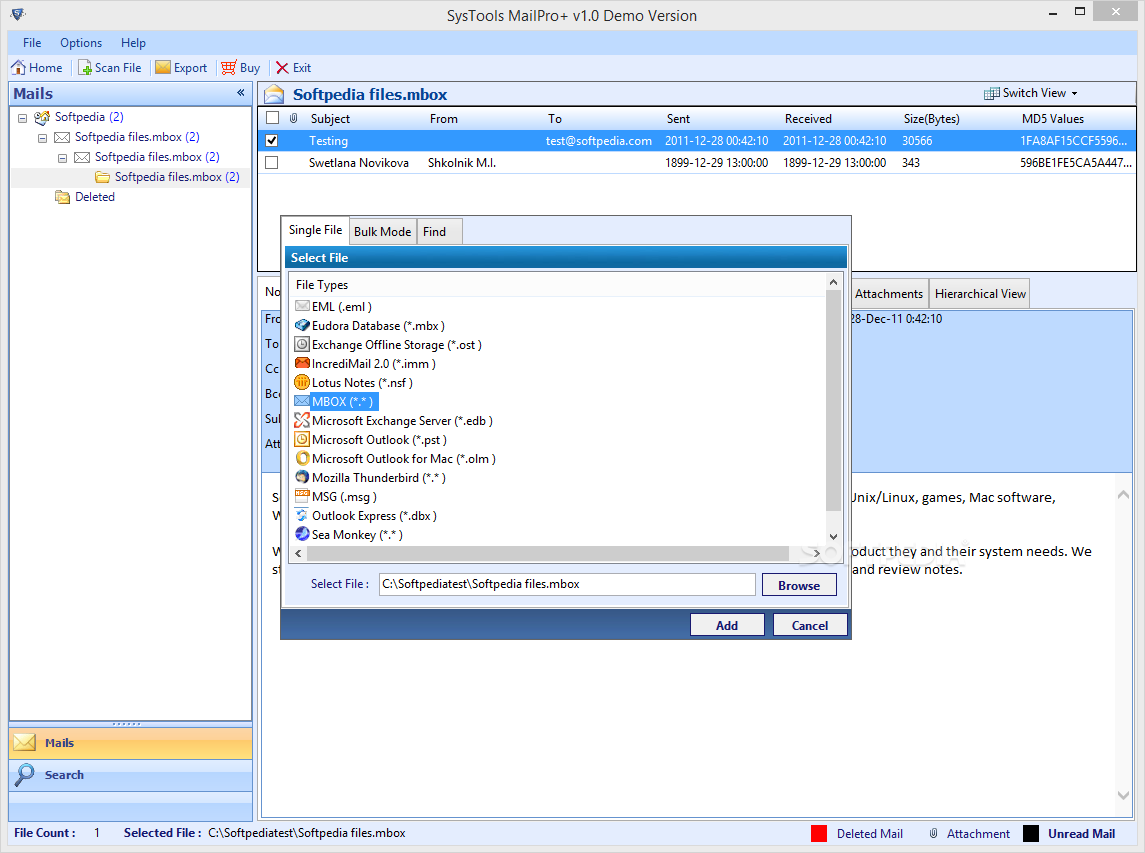Switch to the Bulk Mode tab
Viewport: 1145px width, 853px height.
coord(383,231)
